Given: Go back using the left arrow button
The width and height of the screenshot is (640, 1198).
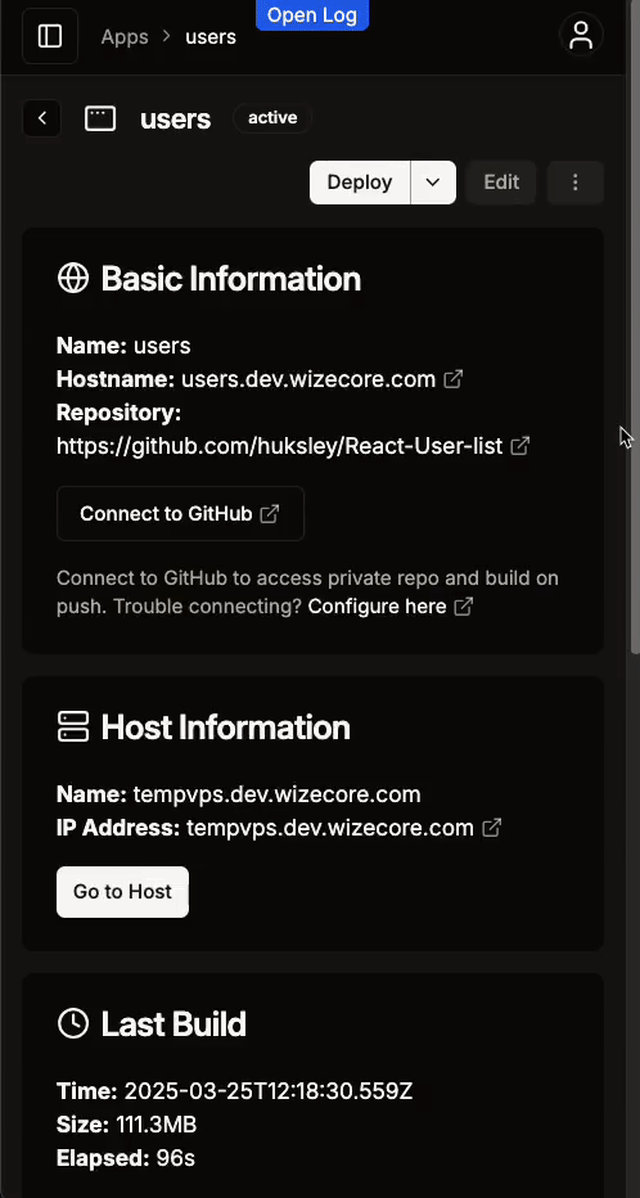Looking at the screenshot, I should click(42, 118).
